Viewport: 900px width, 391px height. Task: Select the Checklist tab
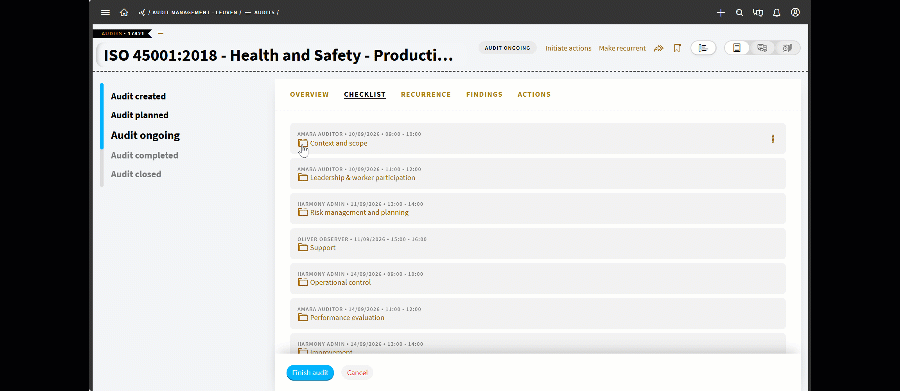(364, 95)
